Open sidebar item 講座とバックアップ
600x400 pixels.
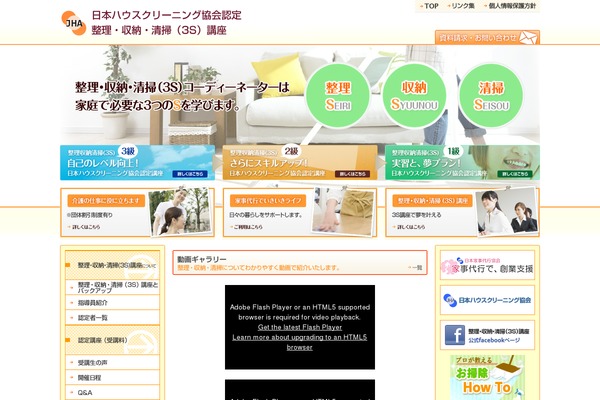(x=112, y=287)
